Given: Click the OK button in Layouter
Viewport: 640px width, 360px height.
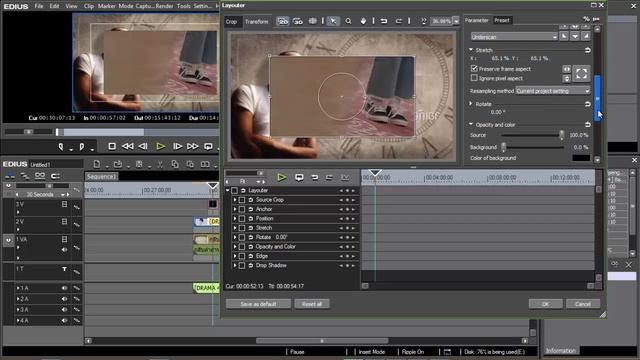Looking at the screenshot, I should (545, 304).
